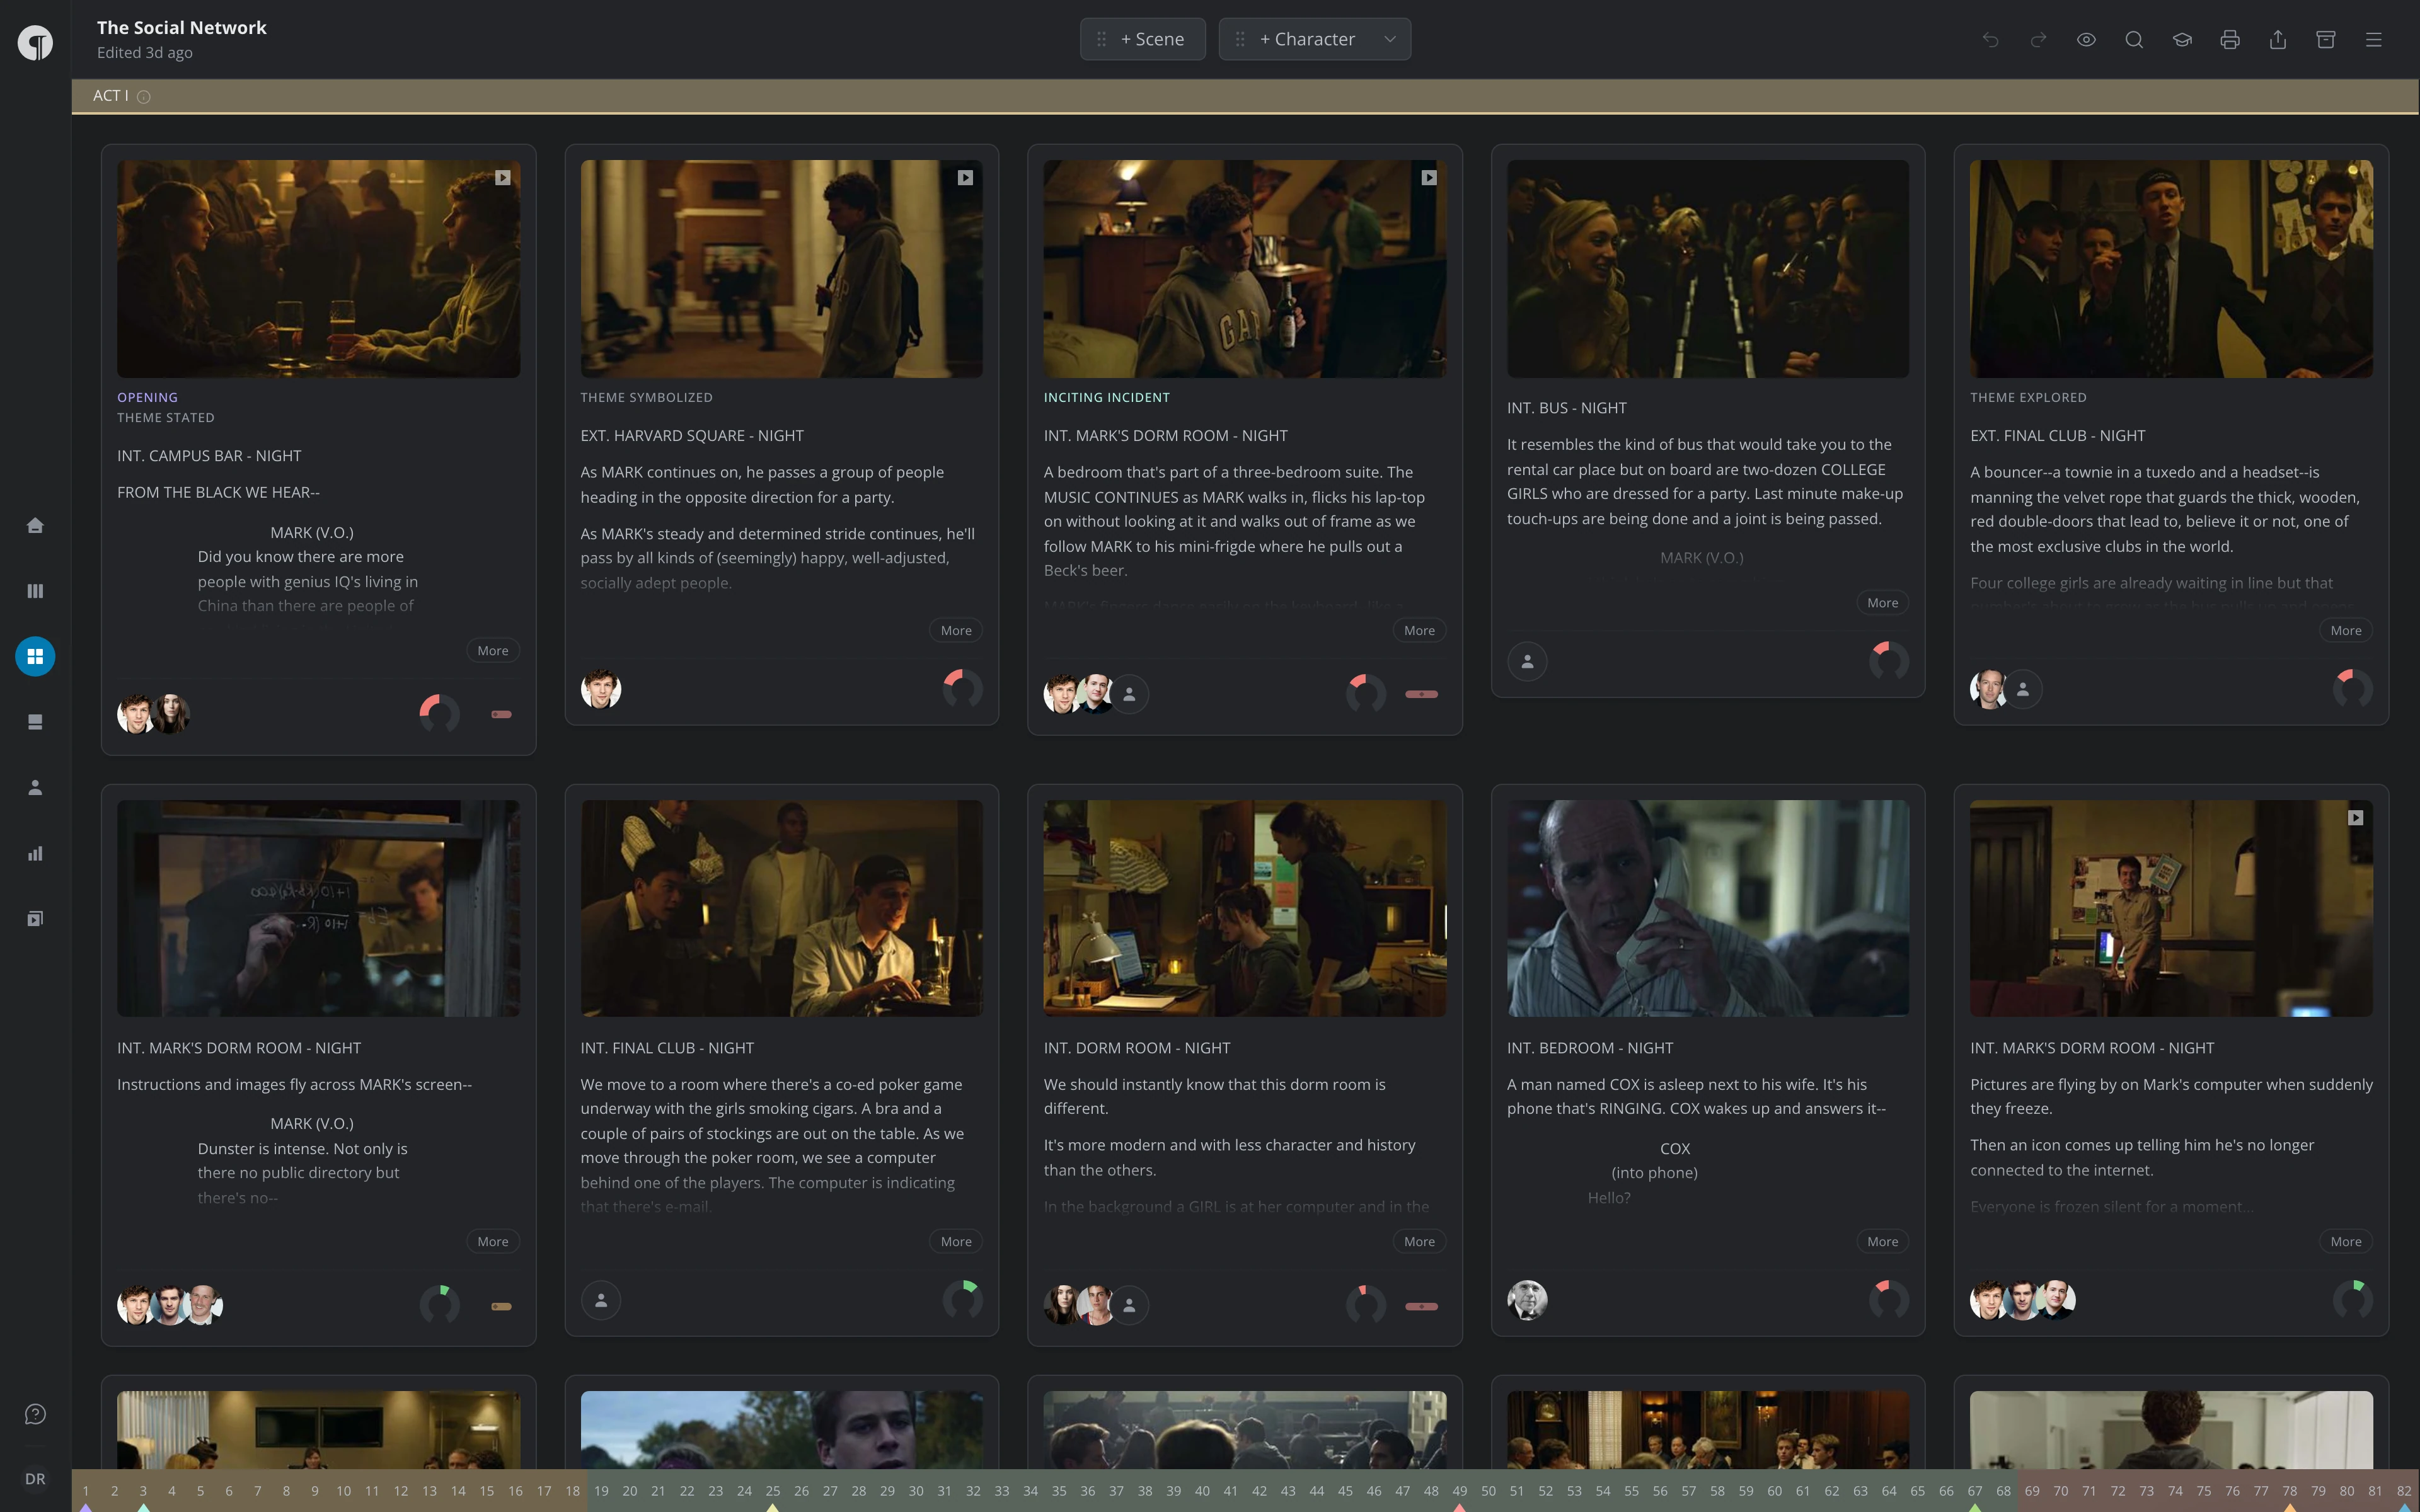Click the share export icon in the toolbar
The height and width of the screenshot is (1512, 2420).
pyautogui.click(x=2278, y=40)
